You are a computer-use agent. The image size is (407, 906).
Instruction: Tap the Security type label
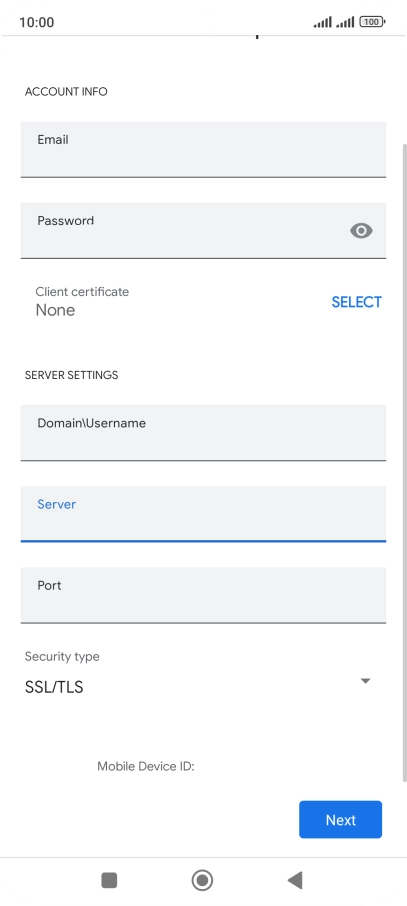(x=62, y=656)
